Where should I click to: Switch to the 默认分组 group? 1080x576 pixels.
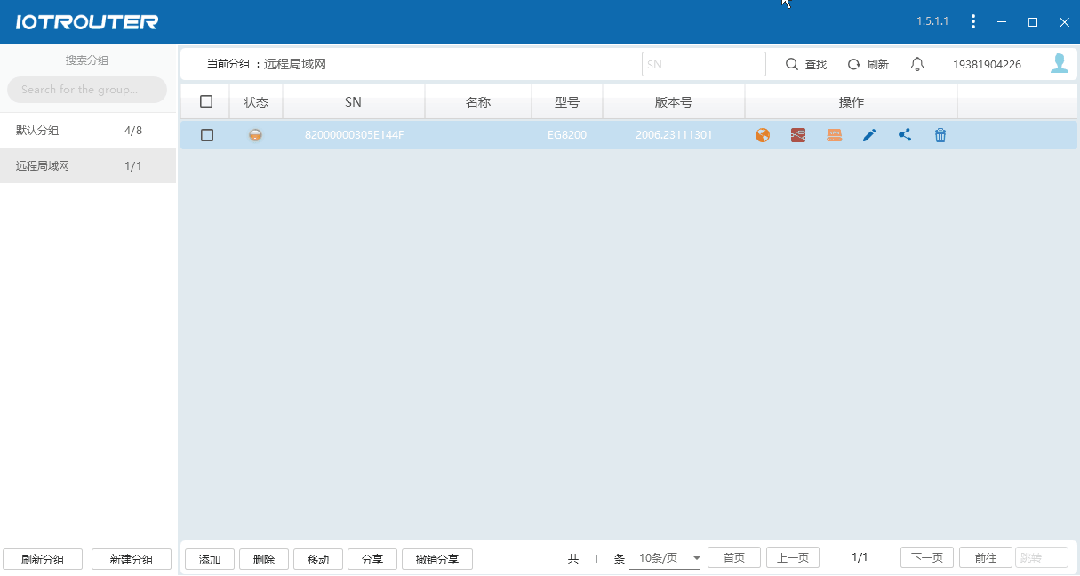pos(88,129)
